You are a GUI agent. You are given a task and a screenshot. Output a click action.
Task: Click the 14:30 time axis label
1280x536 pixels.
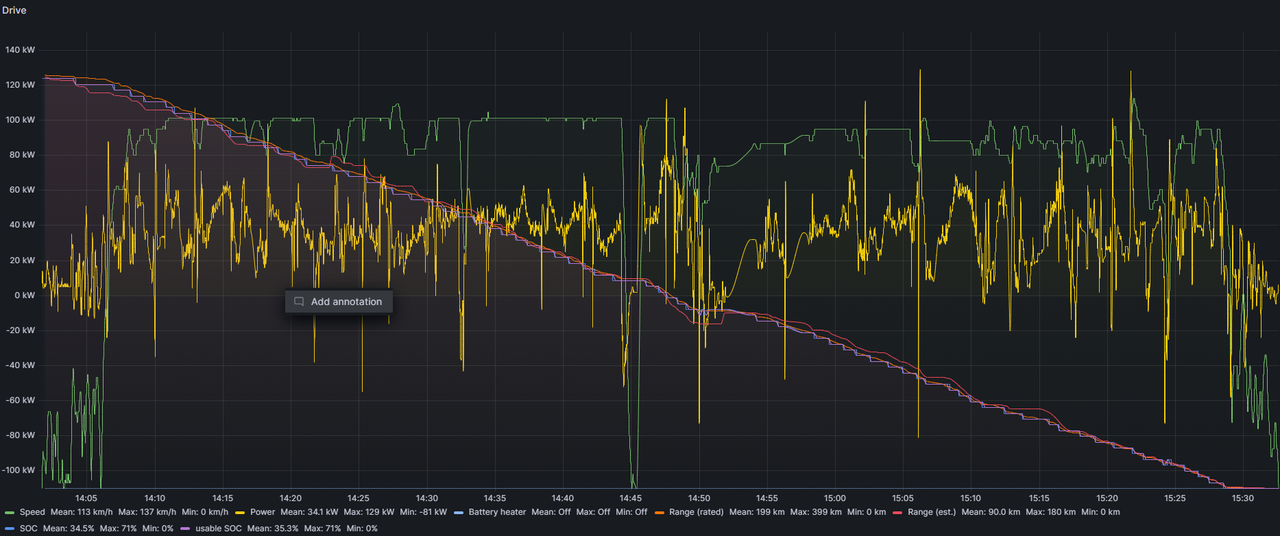tap(427, 498)
